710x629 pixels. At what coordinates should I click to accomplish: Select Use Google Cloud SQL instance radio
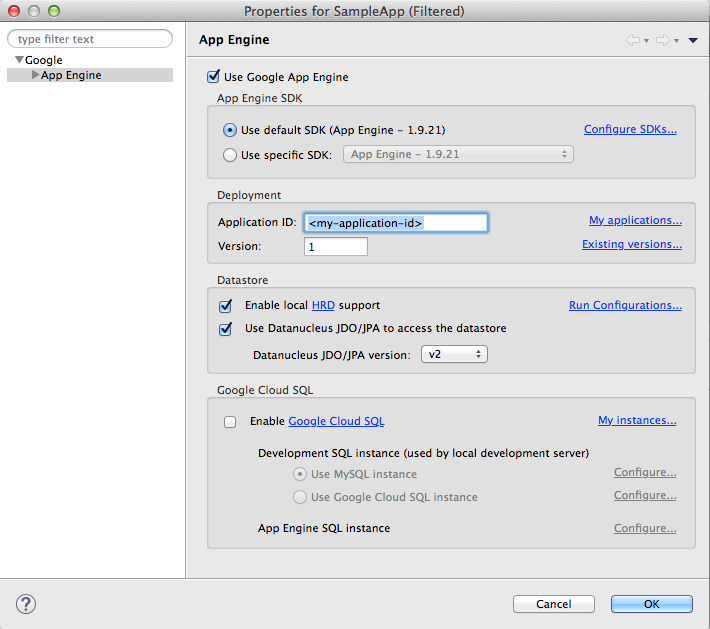click(300, 497)
